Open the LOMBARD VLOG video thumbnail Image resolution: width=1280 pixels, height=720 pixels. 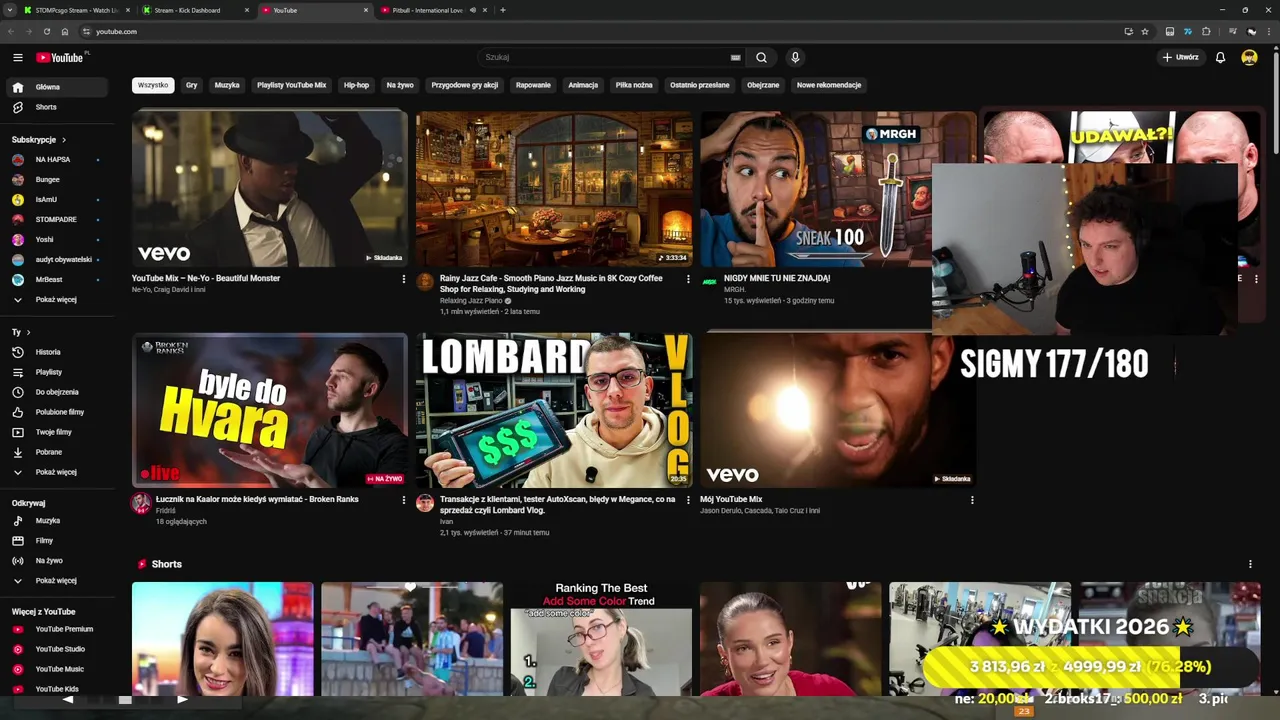click(554, 410)
